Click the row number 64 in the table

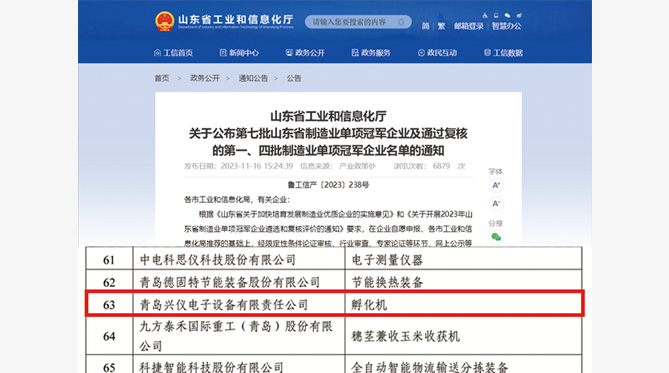click(x=109, y=336)
